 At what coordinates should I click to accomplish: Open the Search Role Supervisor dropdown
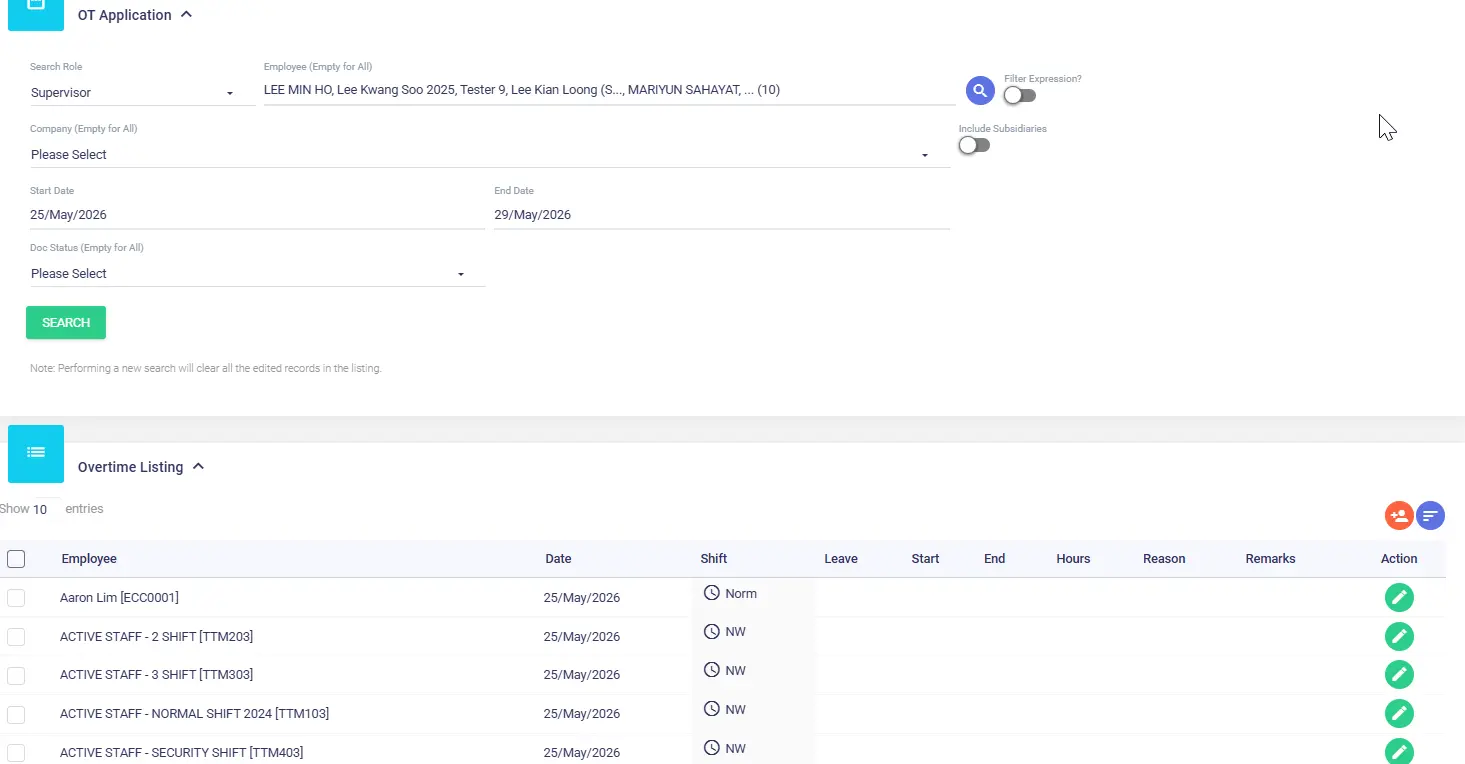pos(142,93)
